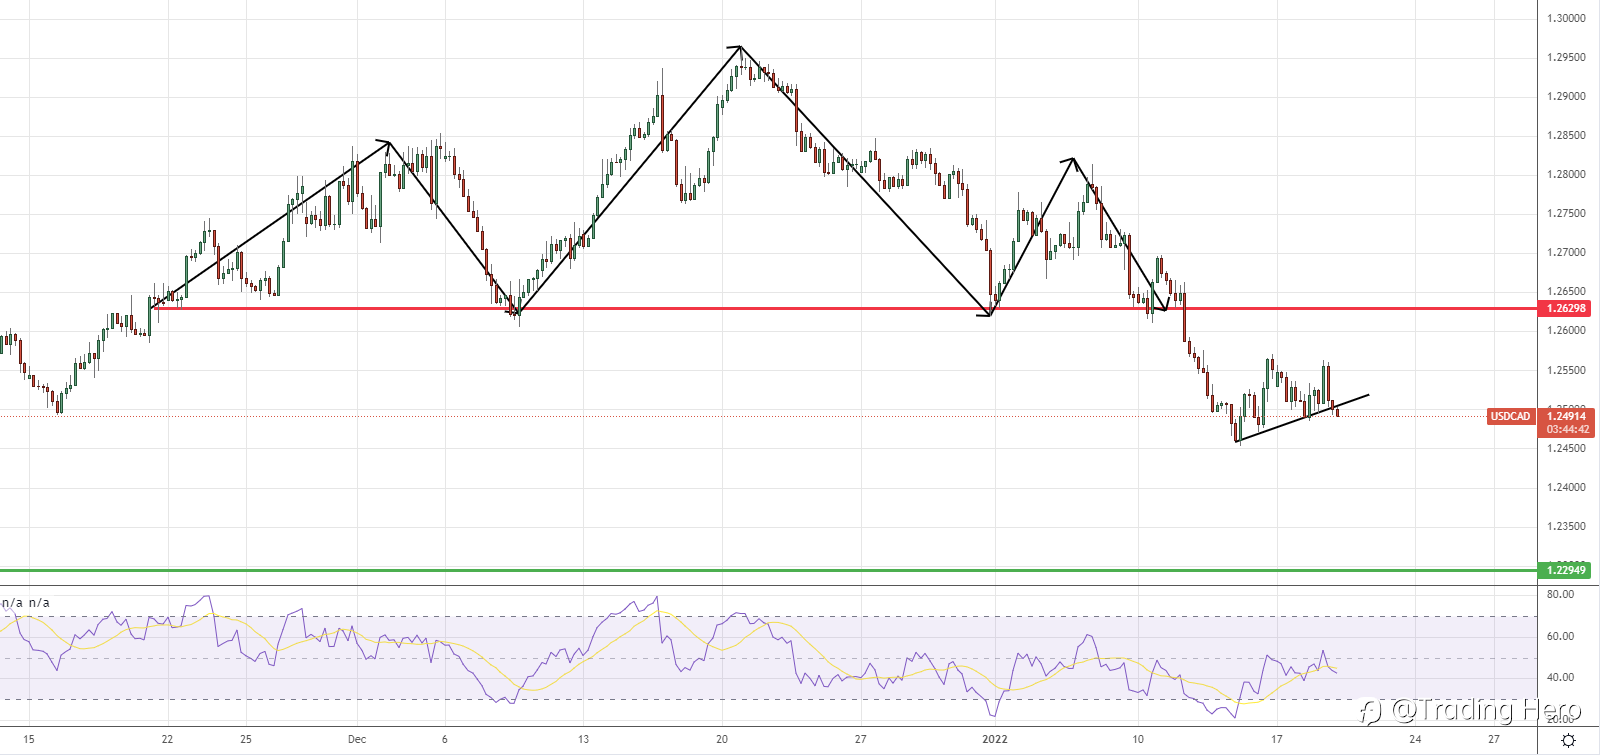This screenshot has height=755, width=1600.
Task: Click the 1.28500 price axis tick
Action: pyautogui.click(x=1566, y=135)
